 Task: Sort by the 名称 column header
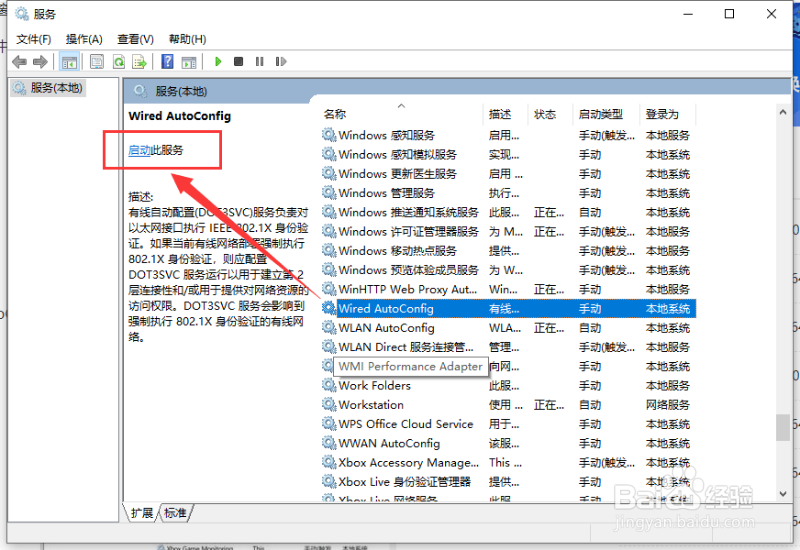click(x=402, y=114)
